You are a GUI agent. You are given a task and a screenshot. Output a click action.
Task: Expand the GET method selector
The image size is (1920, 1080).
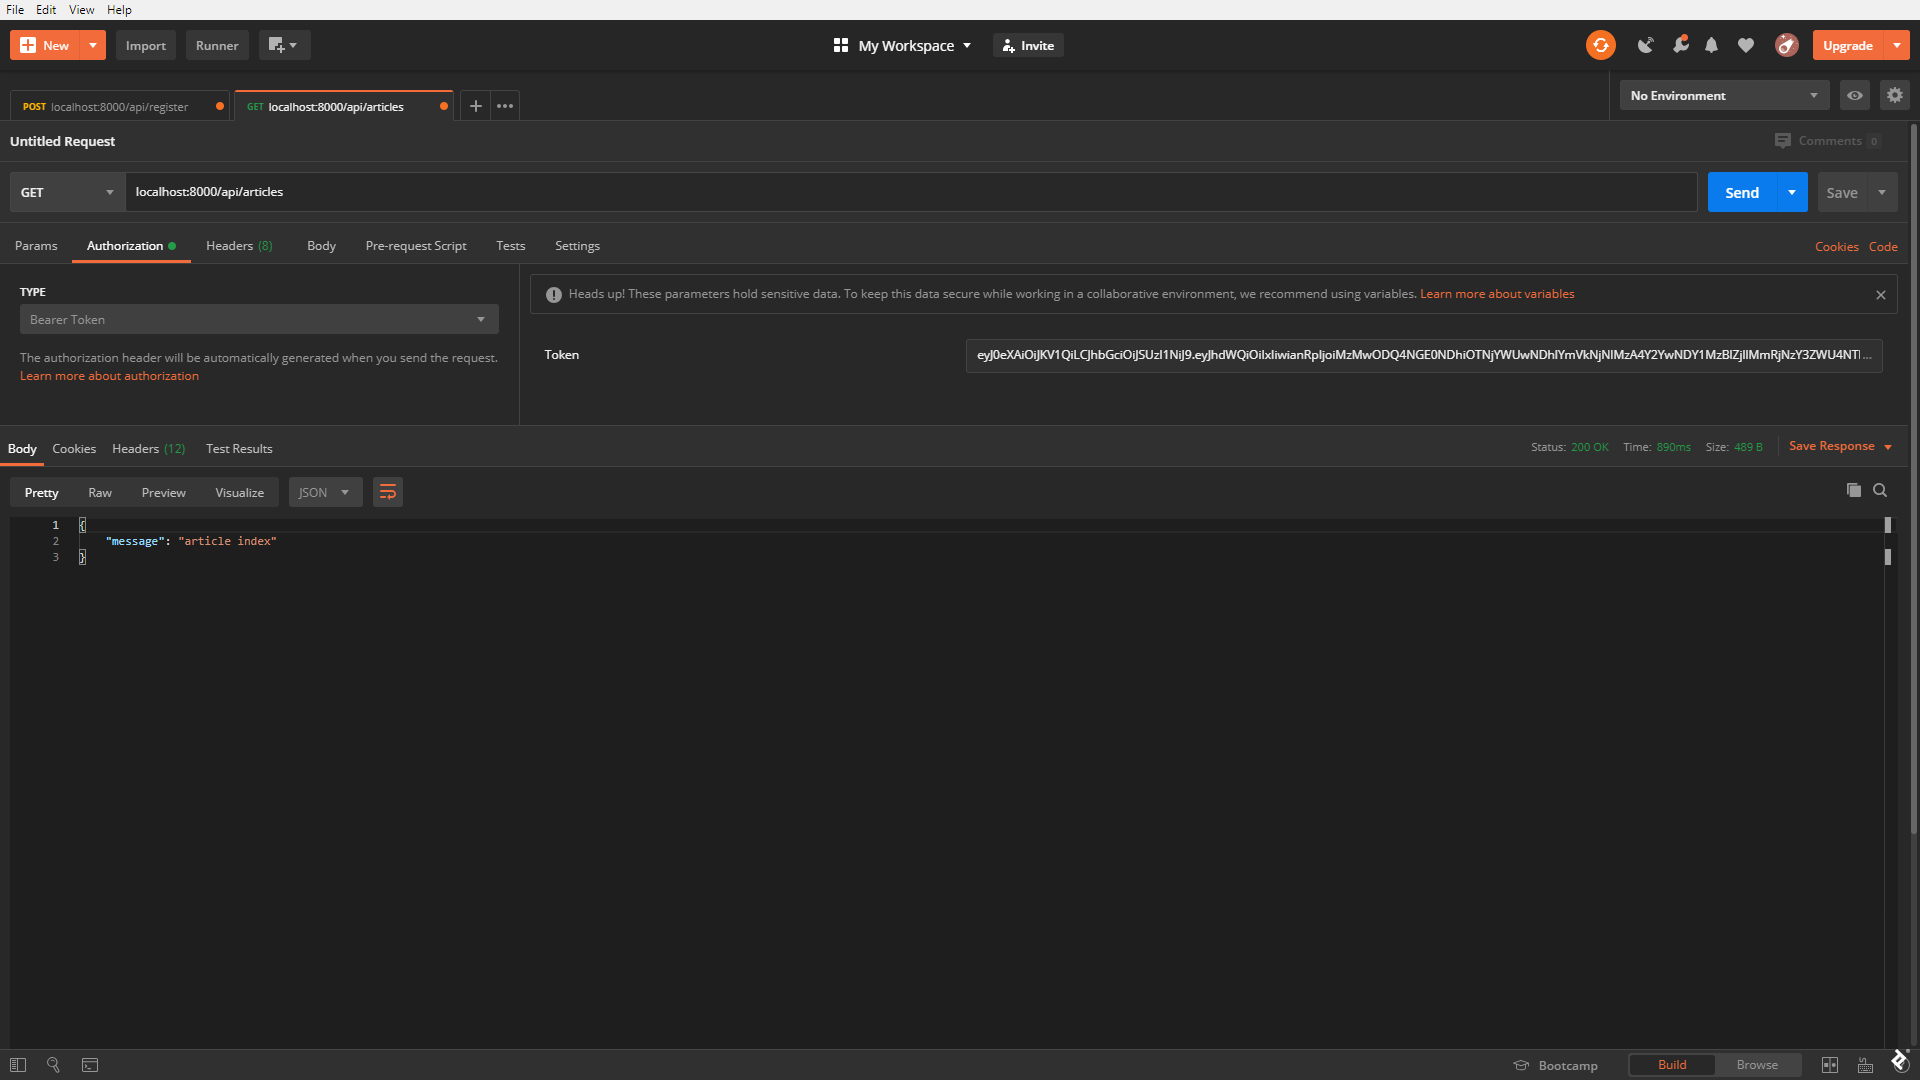(x=65, y=192)
